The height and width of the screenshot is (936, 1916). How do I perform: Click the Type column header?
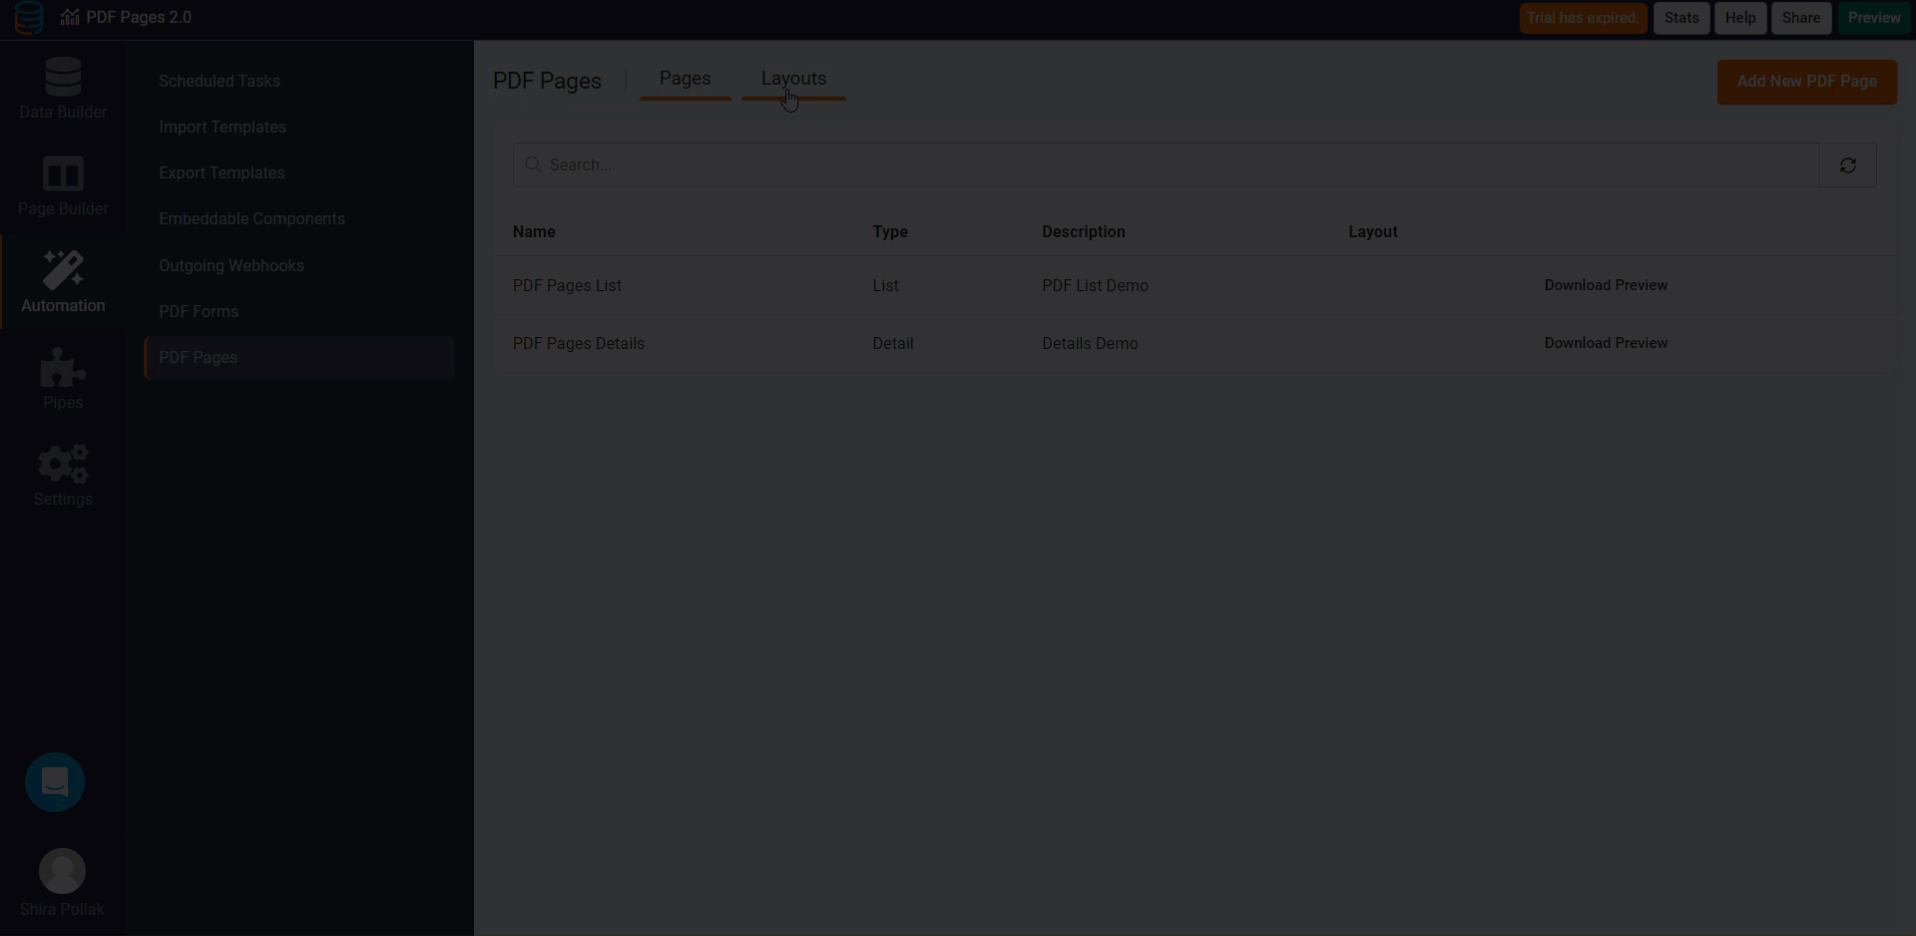click(x=890, y=231)
